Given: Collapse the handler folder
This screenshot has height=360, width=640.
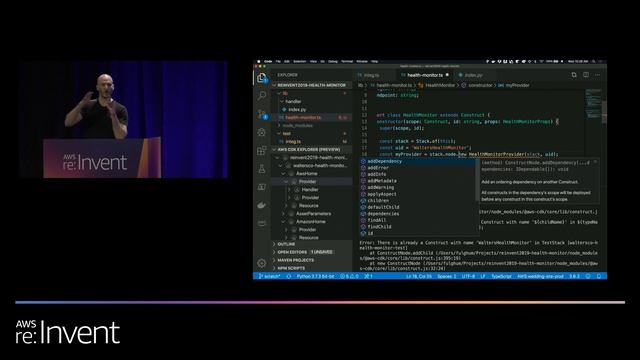Looking at the screenshot, I should coord(312,101).
